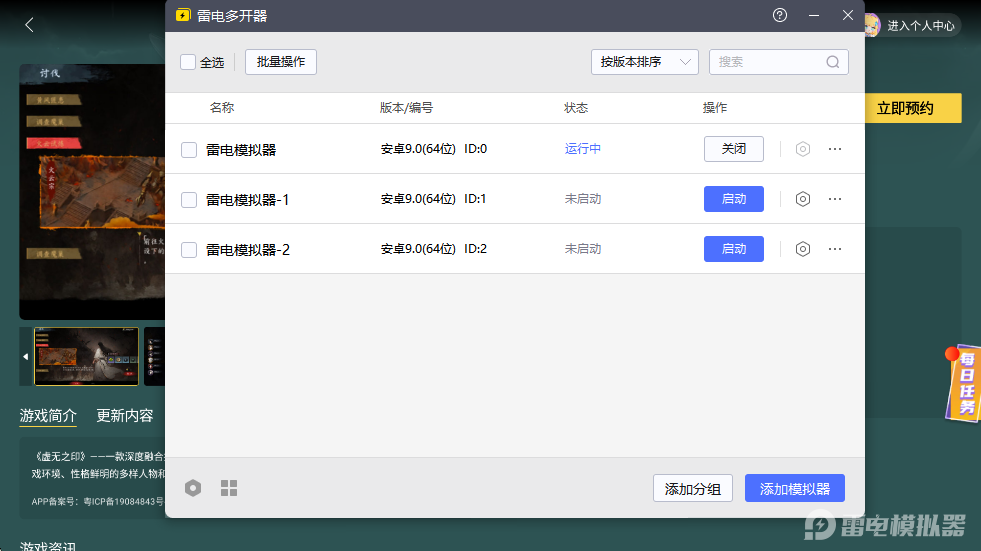Click the 名称 column header
This screenshot has width=981, height=551.
point(221,108)
